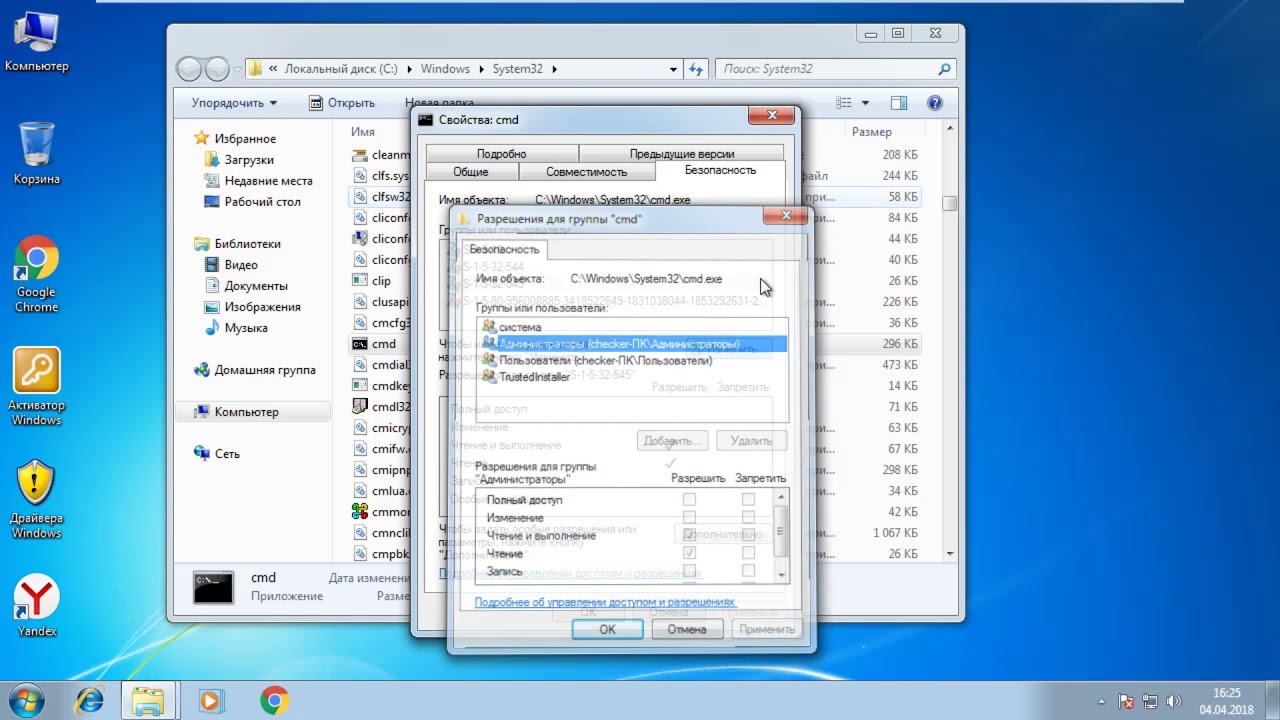Switch to the Подробно tab

tap(501, 154)
